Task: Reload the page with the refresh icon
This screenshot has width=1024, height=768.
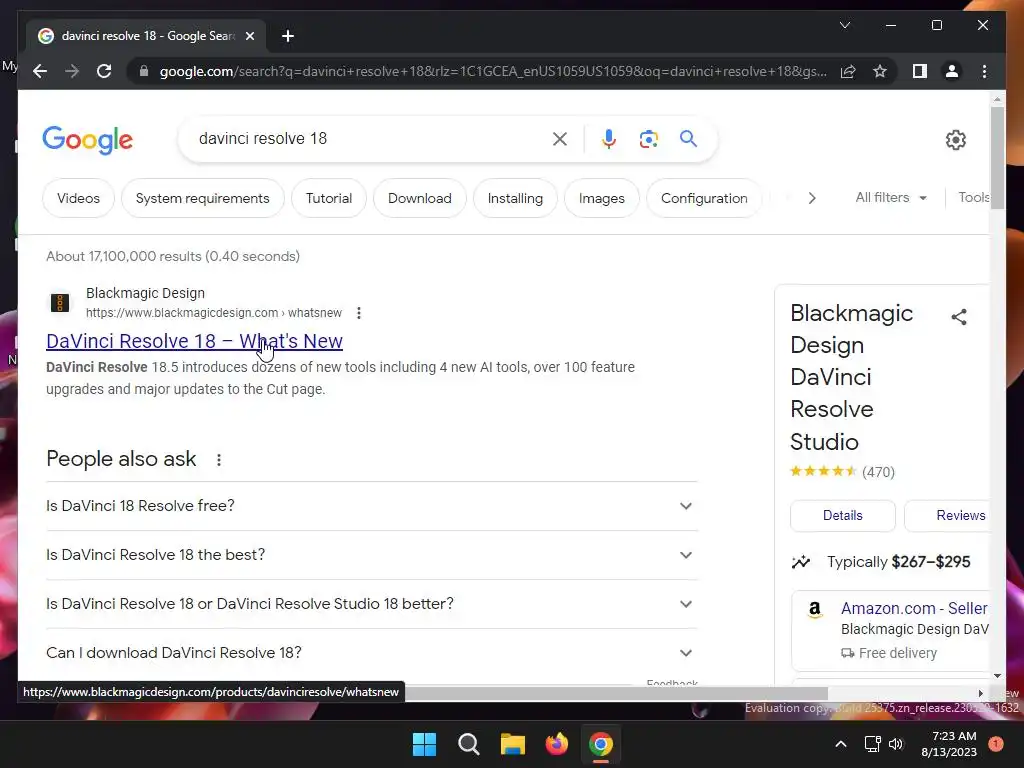Action: tap(104, 71)
